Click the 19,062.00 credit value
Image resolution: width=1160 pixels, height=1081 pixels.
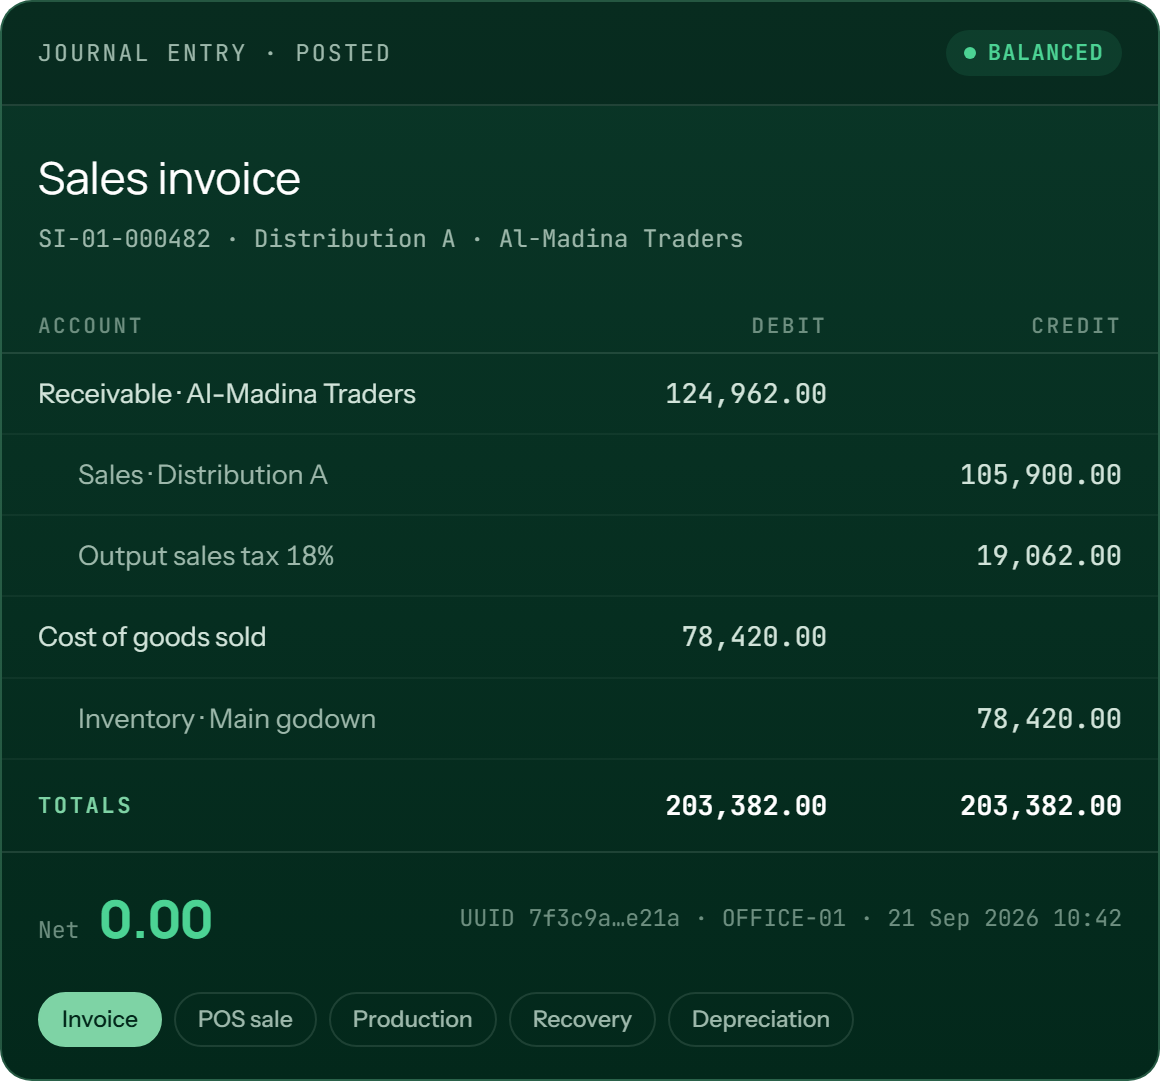pyautogui.click(x=1048, y=556)
